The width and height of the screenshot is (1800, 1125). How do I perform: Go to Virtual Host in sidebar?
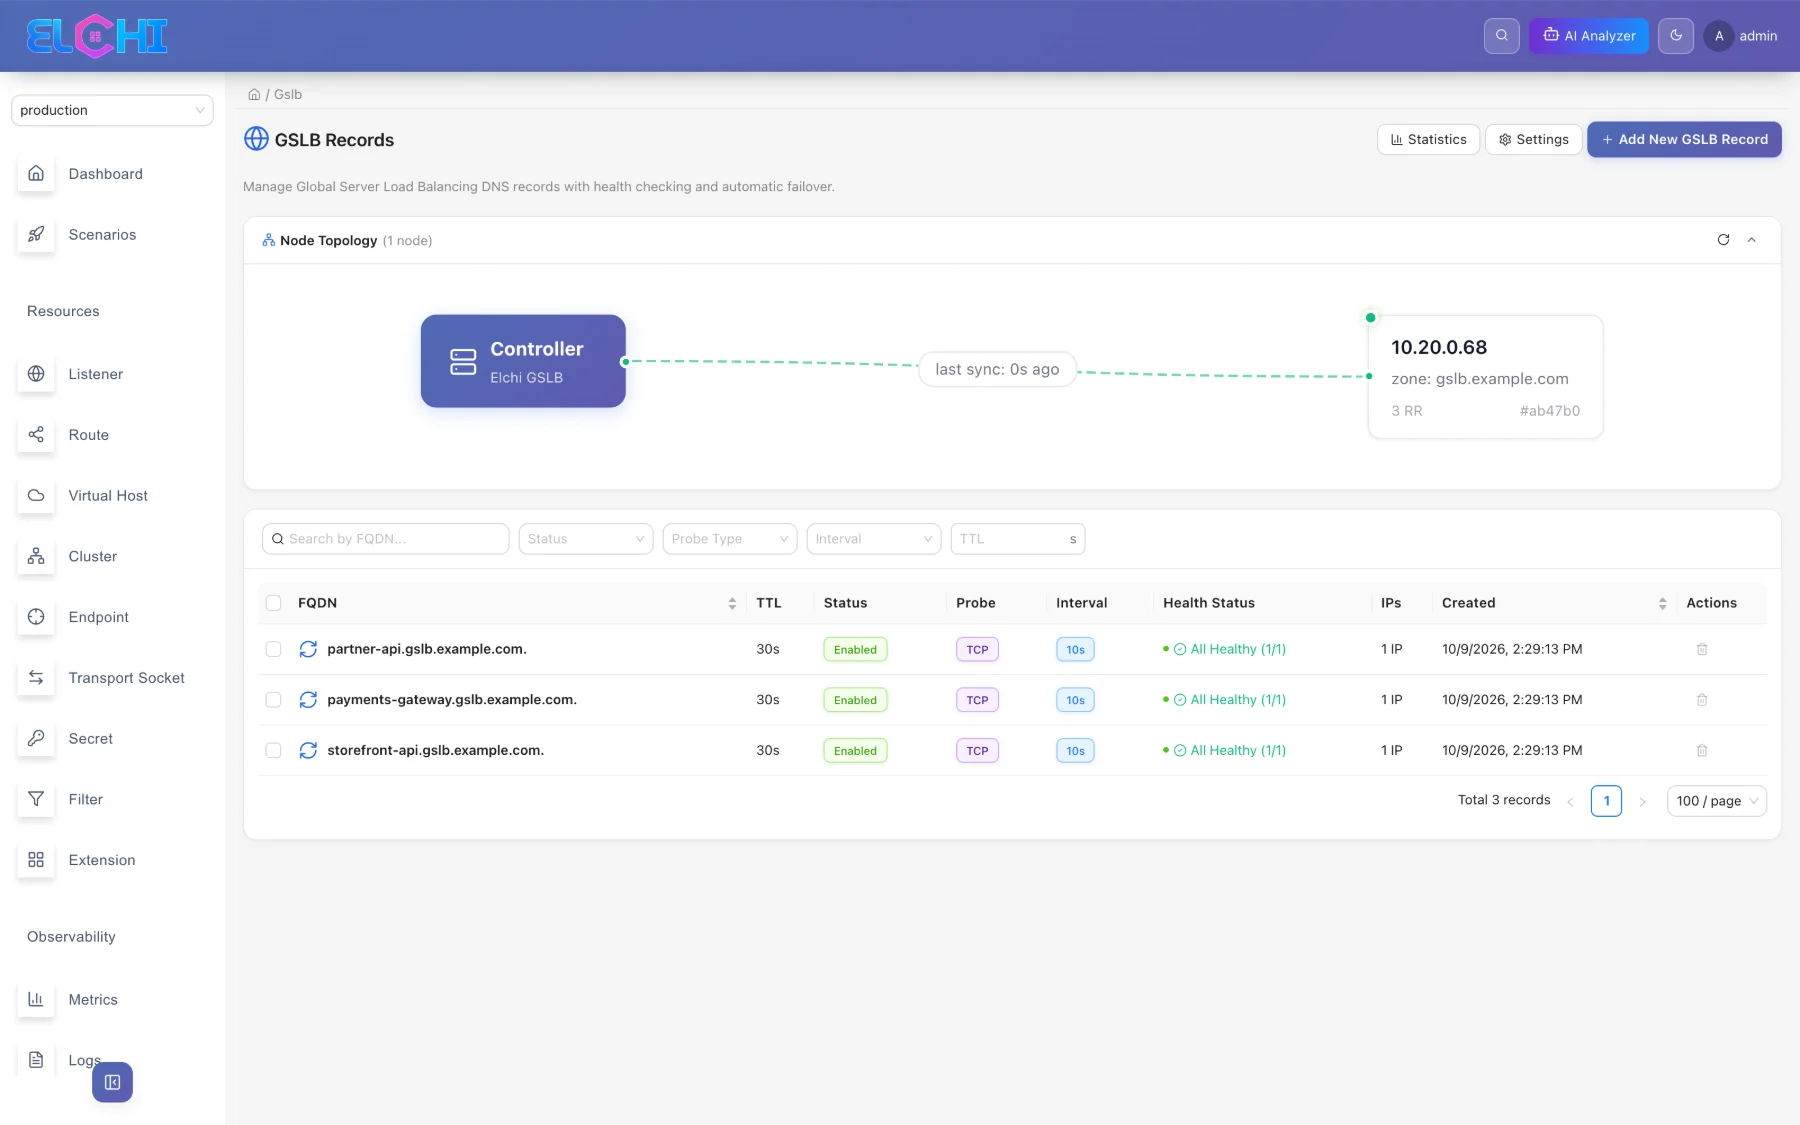108,496
